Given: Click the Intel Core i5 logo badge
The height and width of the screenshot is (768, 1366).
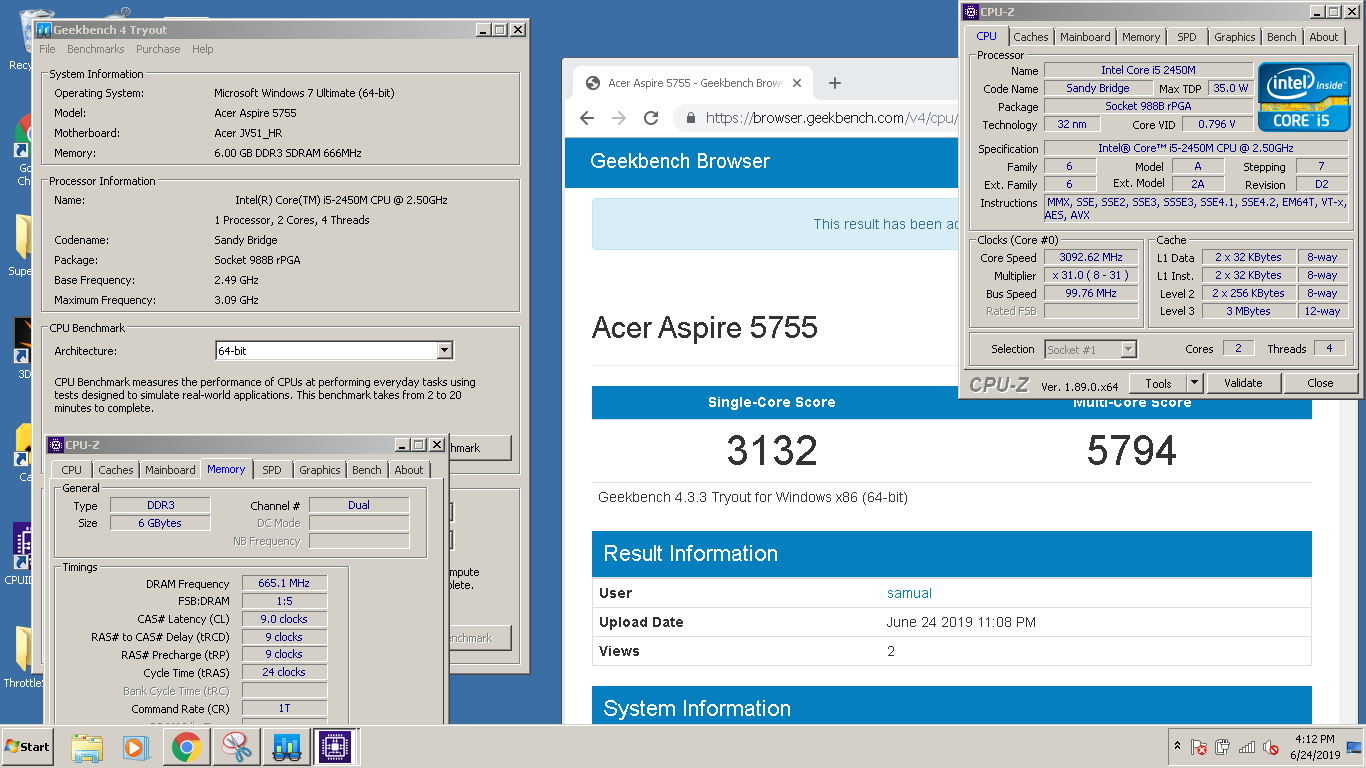Looking at the screenshot, I should (x=1304, y=97).
